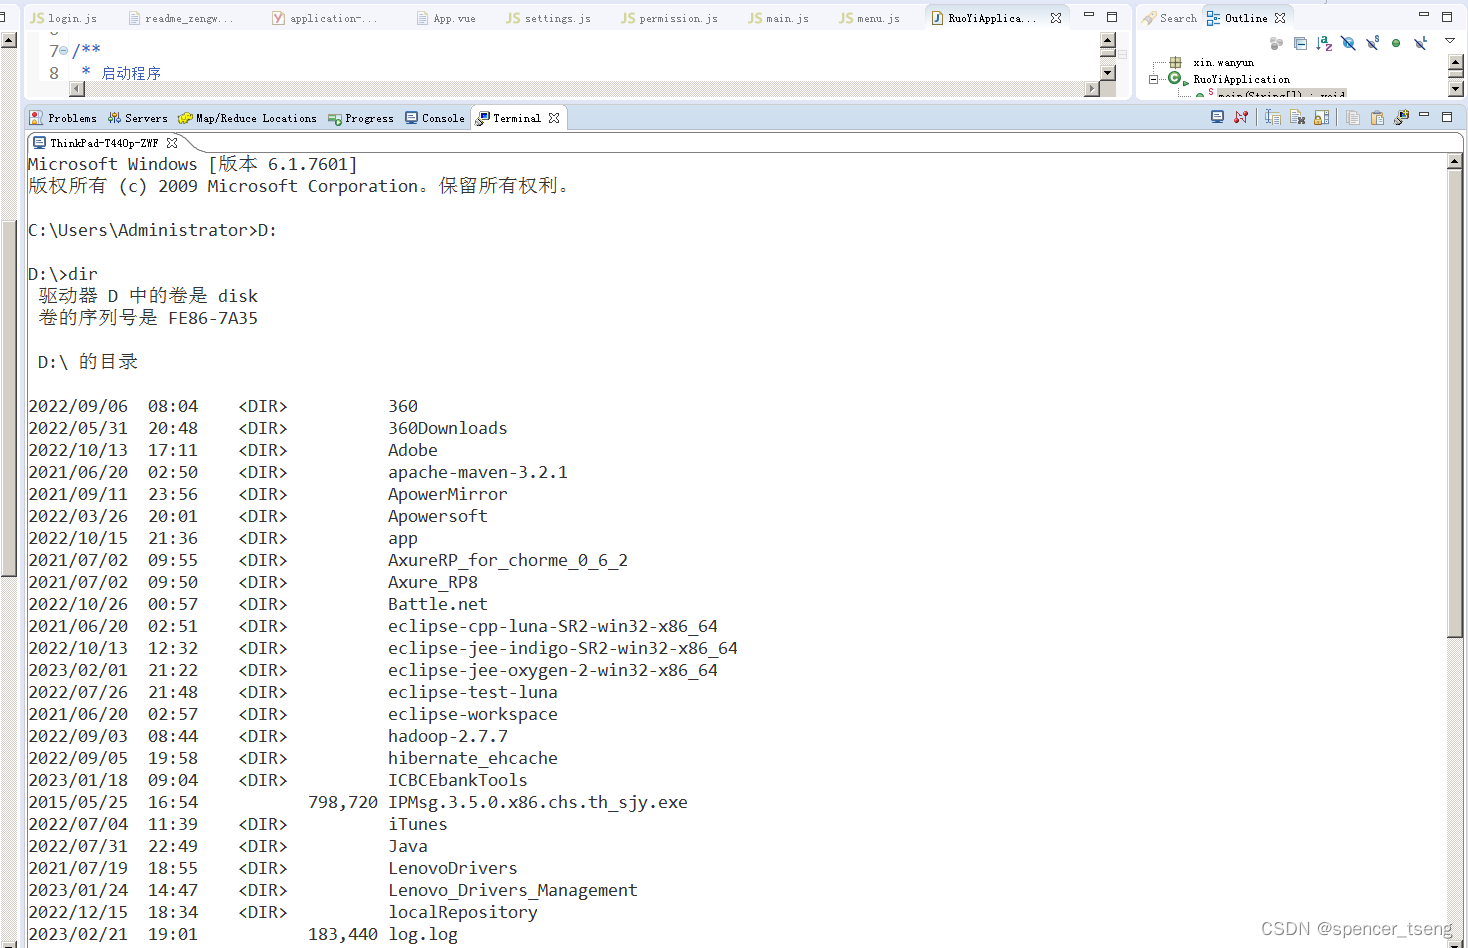Hide static fields and methods in Outline
The height and width of the screenshot is (948, 1468).
(1372, 43)
